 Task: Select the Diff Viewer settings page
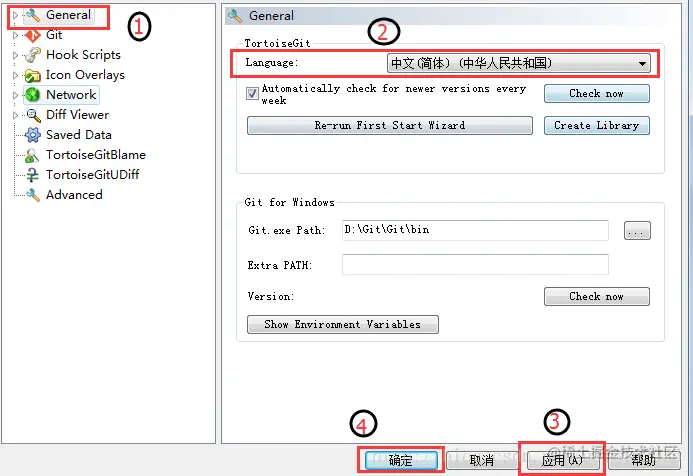tap(77, 115)
